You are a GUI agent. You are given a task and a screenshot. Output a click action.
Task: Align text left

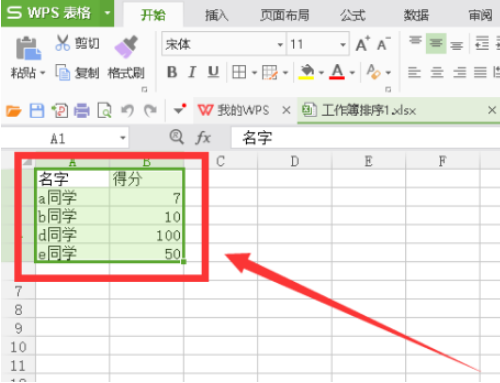(x=414, y=72)
